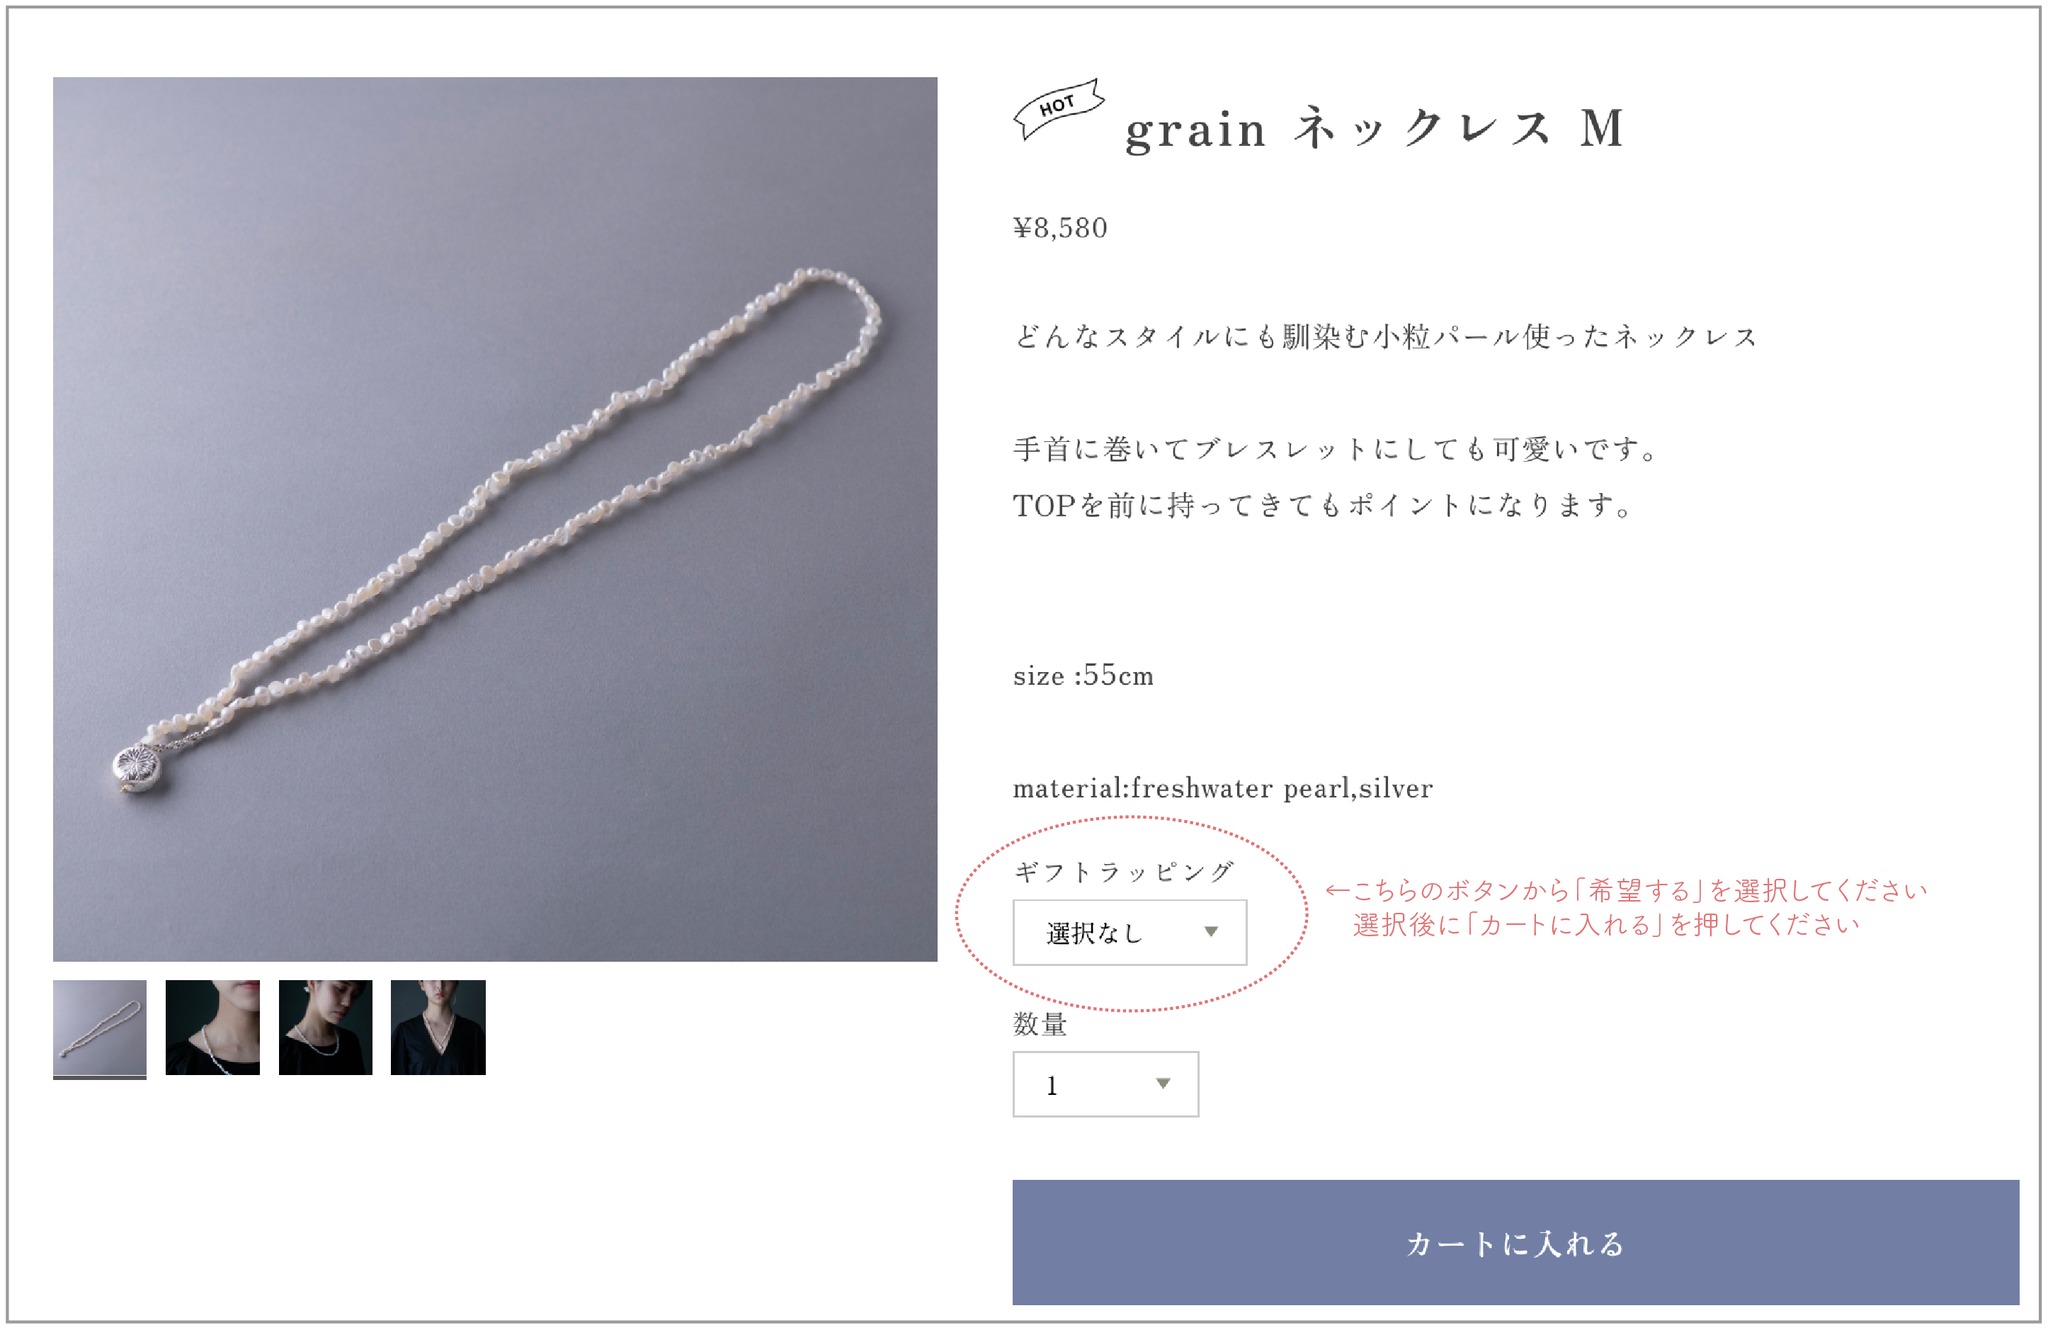Select the first necklace-only thumbnail
The width and height of the screenshot is (2048, 1330).
100,1028
